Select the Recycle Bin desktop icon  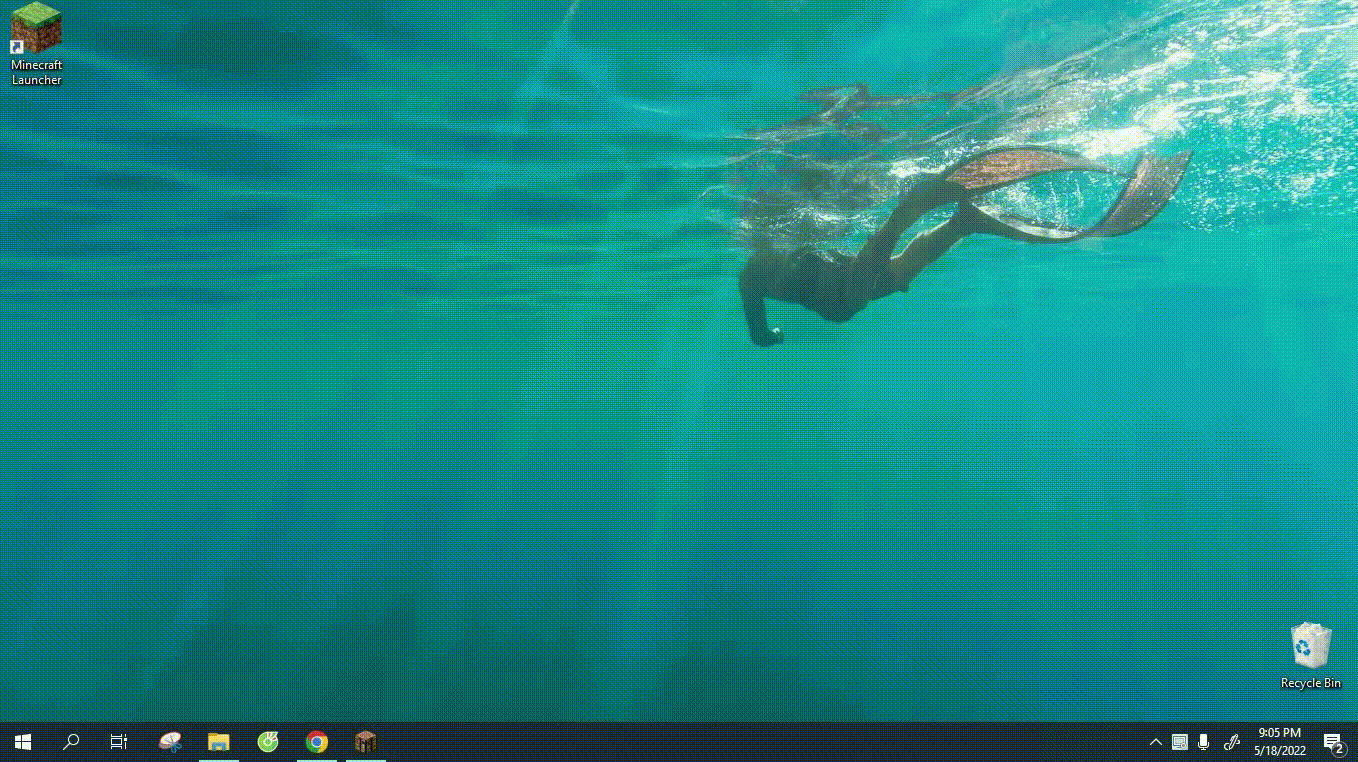click(1310, 656)
